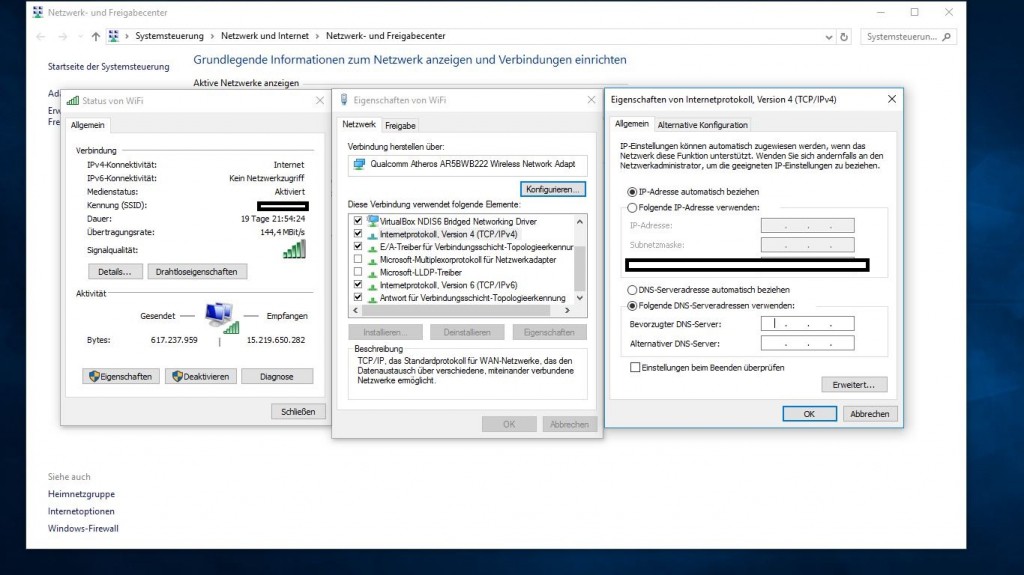
Task: Click the 'Bevorzugter DNS-Server' input field
Action: tap(807, 324)
